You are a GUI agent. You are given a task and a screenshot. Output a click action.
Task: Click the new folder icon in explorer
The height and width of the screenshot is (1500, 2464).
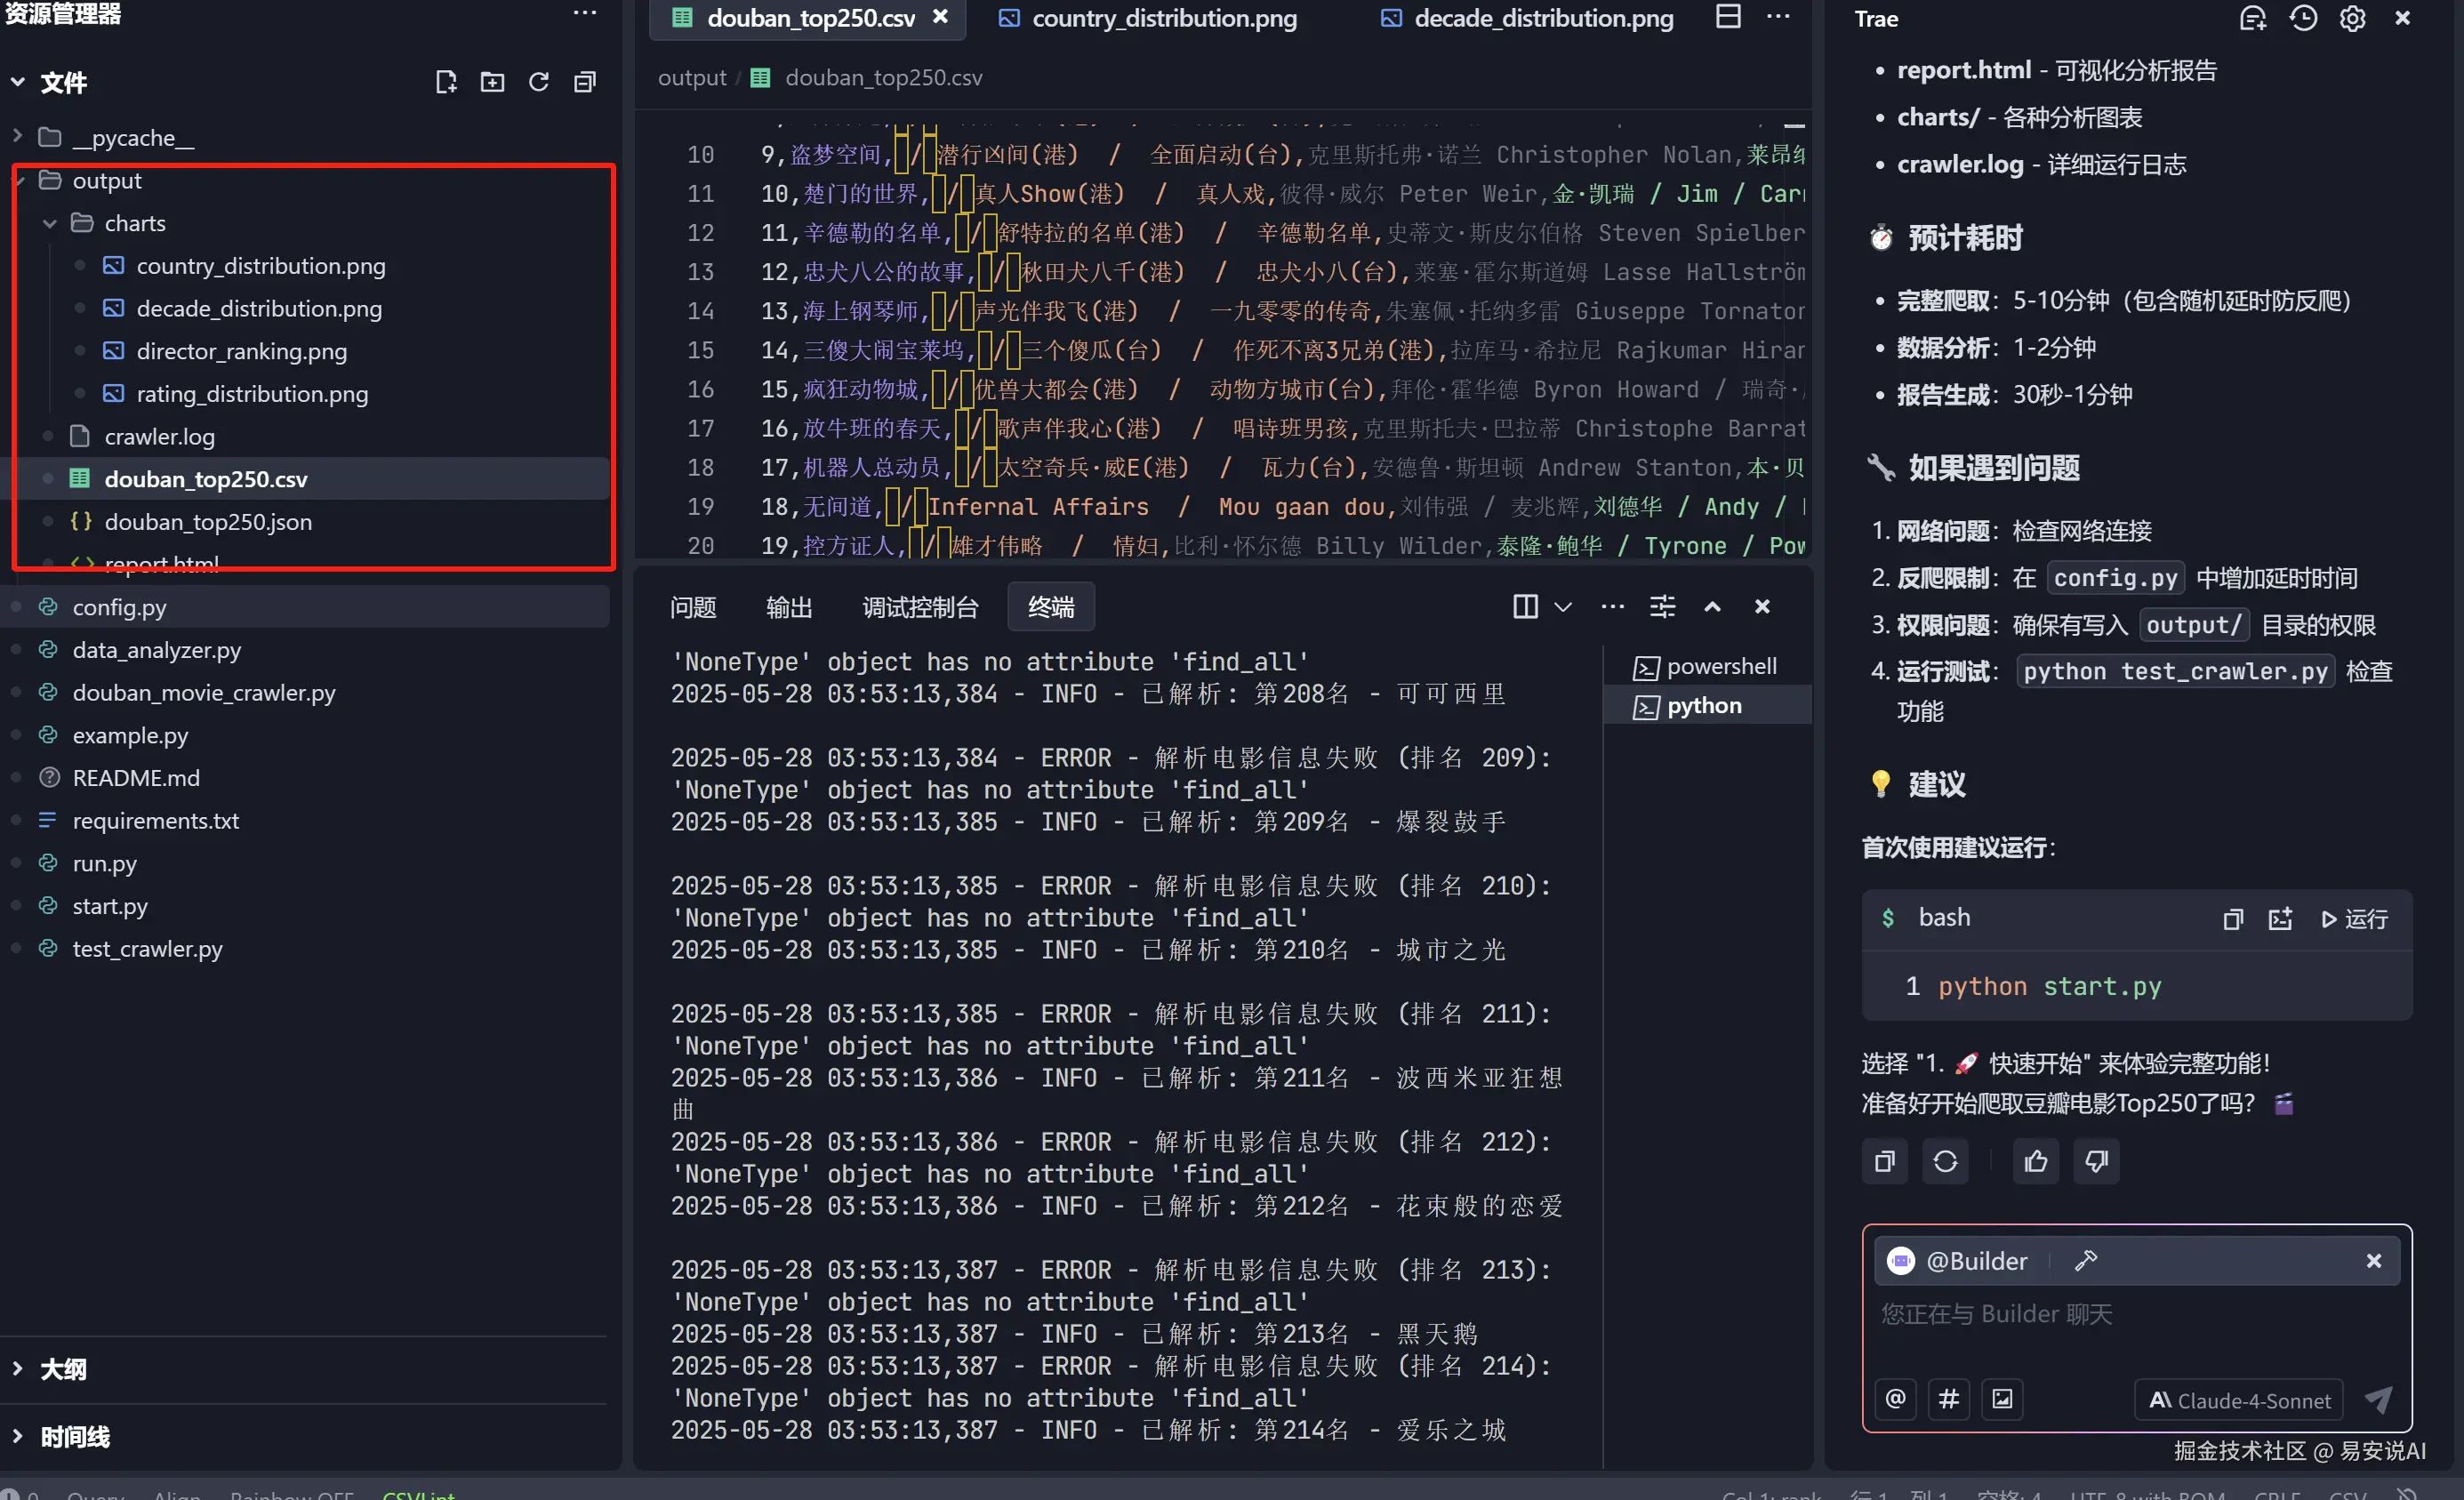(x=492, y=82)
